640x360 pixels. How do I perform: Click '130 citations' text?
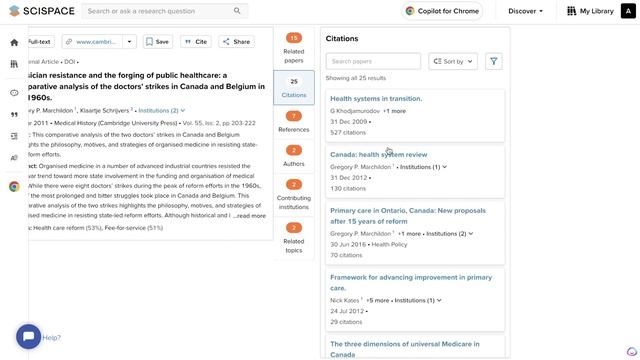click(348, 189)
